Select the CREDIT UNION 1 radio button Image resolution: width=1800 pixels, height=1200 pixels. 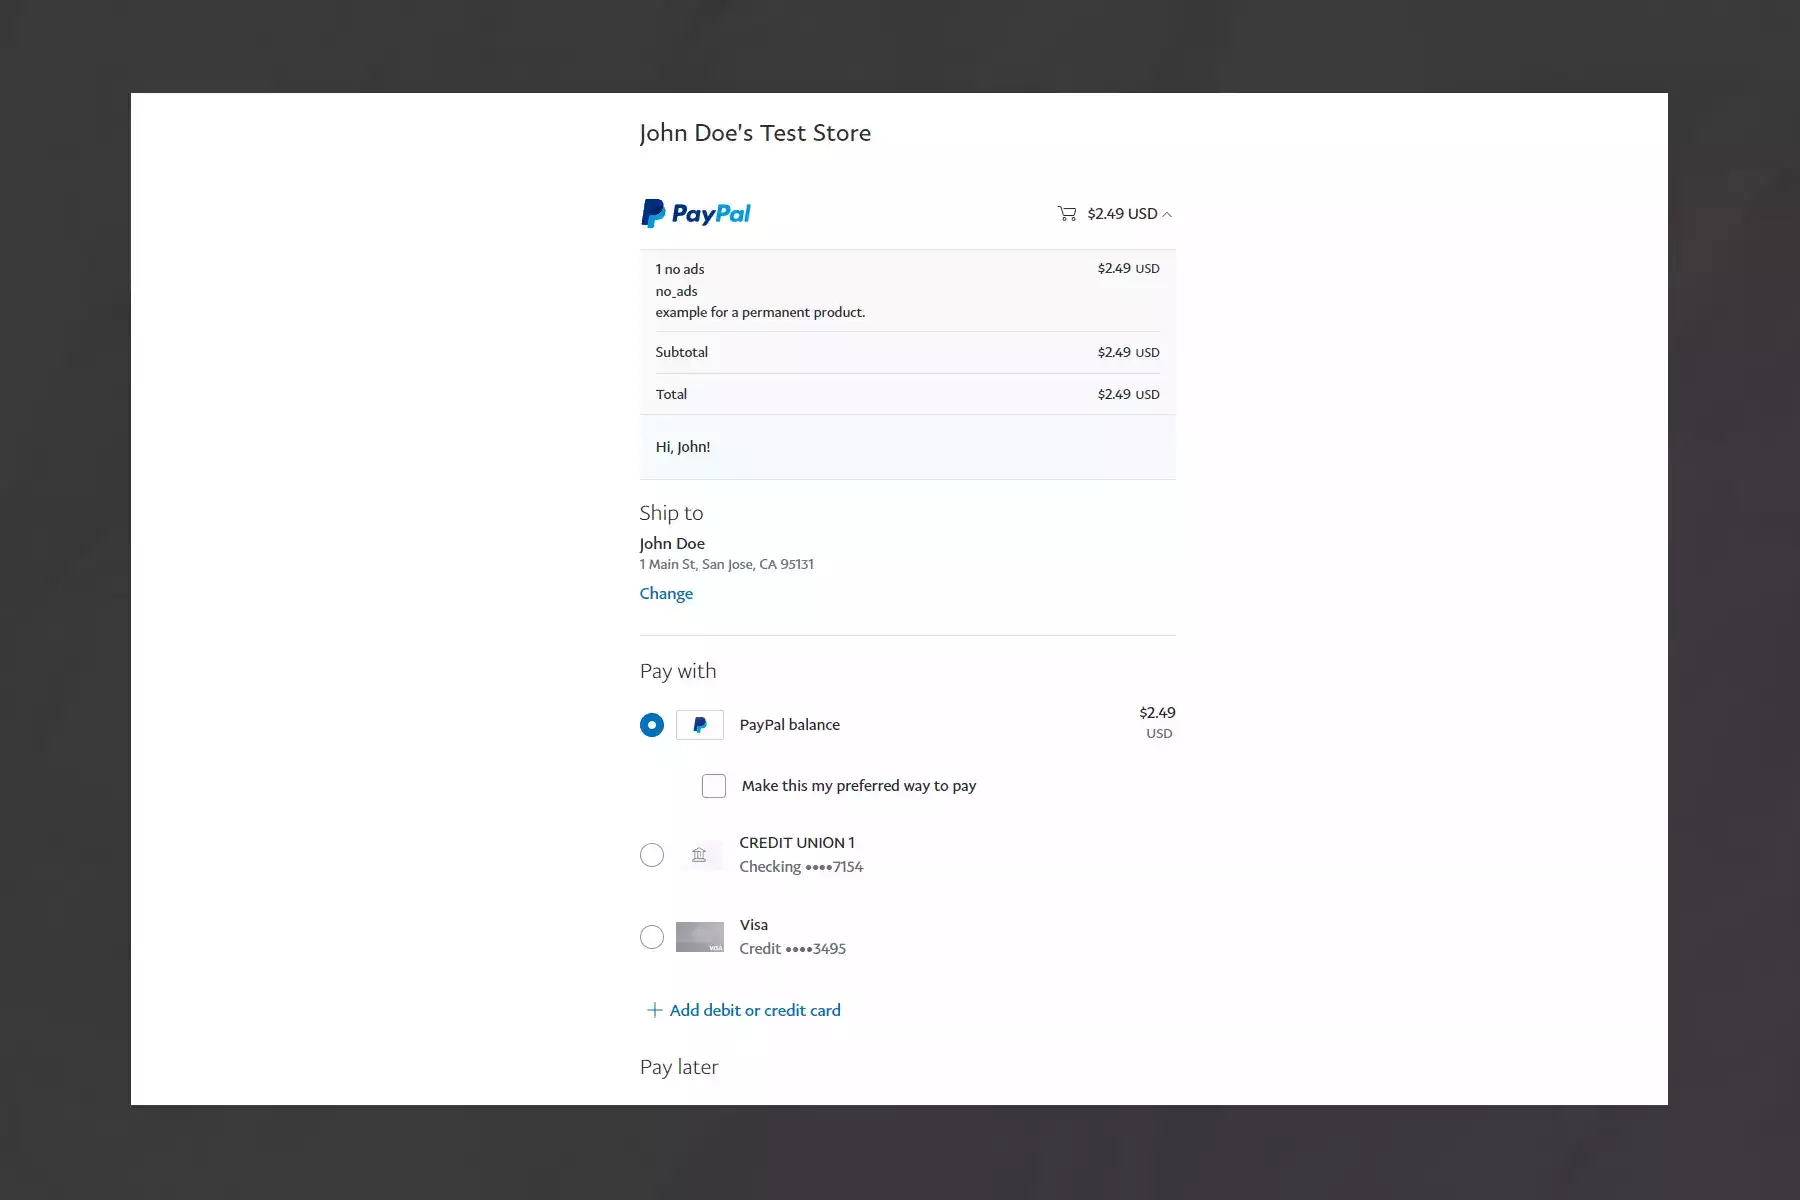(652, 855)
